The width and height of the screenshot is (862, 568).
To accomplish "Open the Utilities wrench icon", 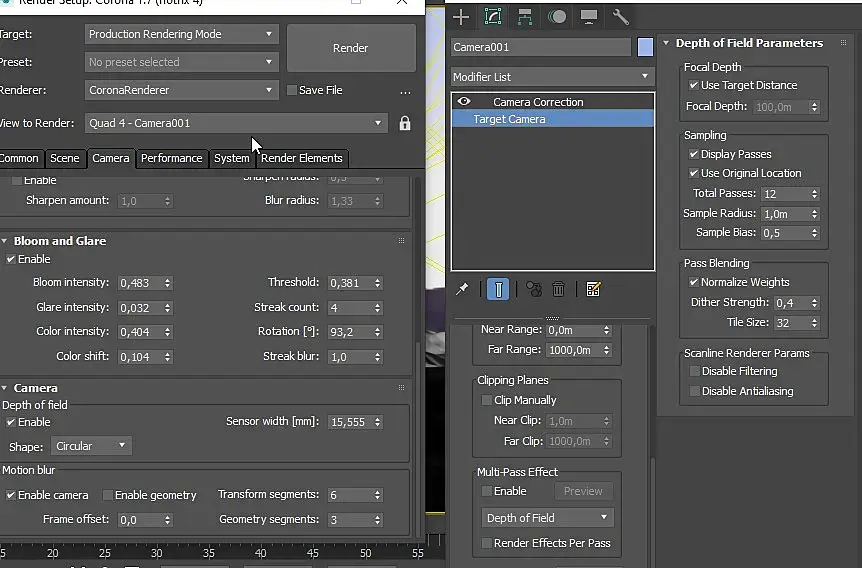I will click(621, 17).
